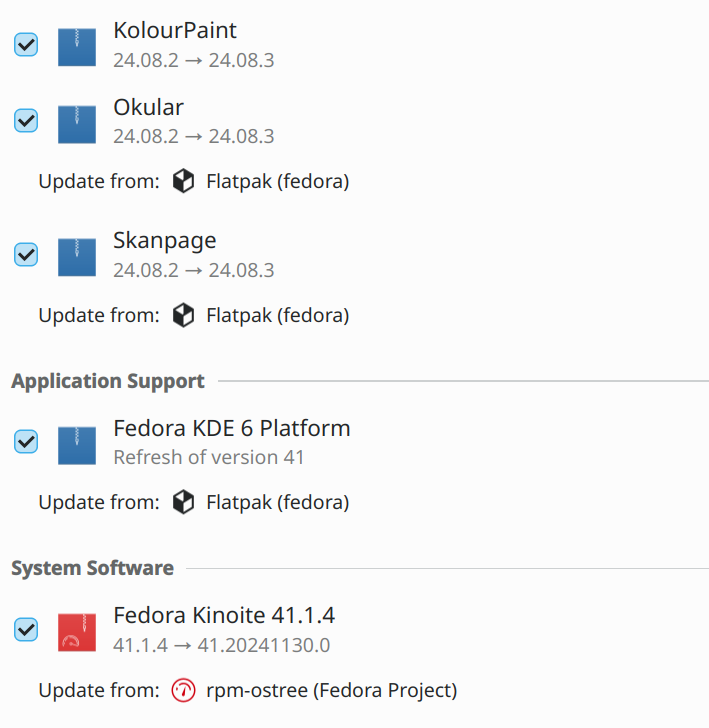Click the KolourPaint package icon
Image resolution: width=709 pixels, height=728 pixels.
coord(77,46)
